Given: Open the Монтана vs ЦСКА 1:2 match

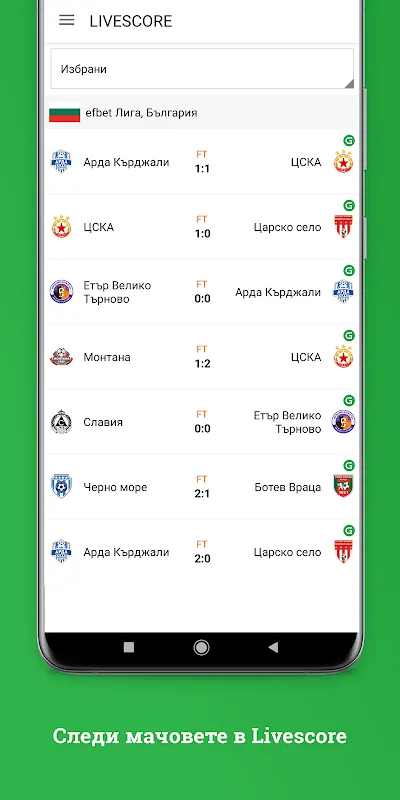Looking at the screenshot, I should point(202,357).
